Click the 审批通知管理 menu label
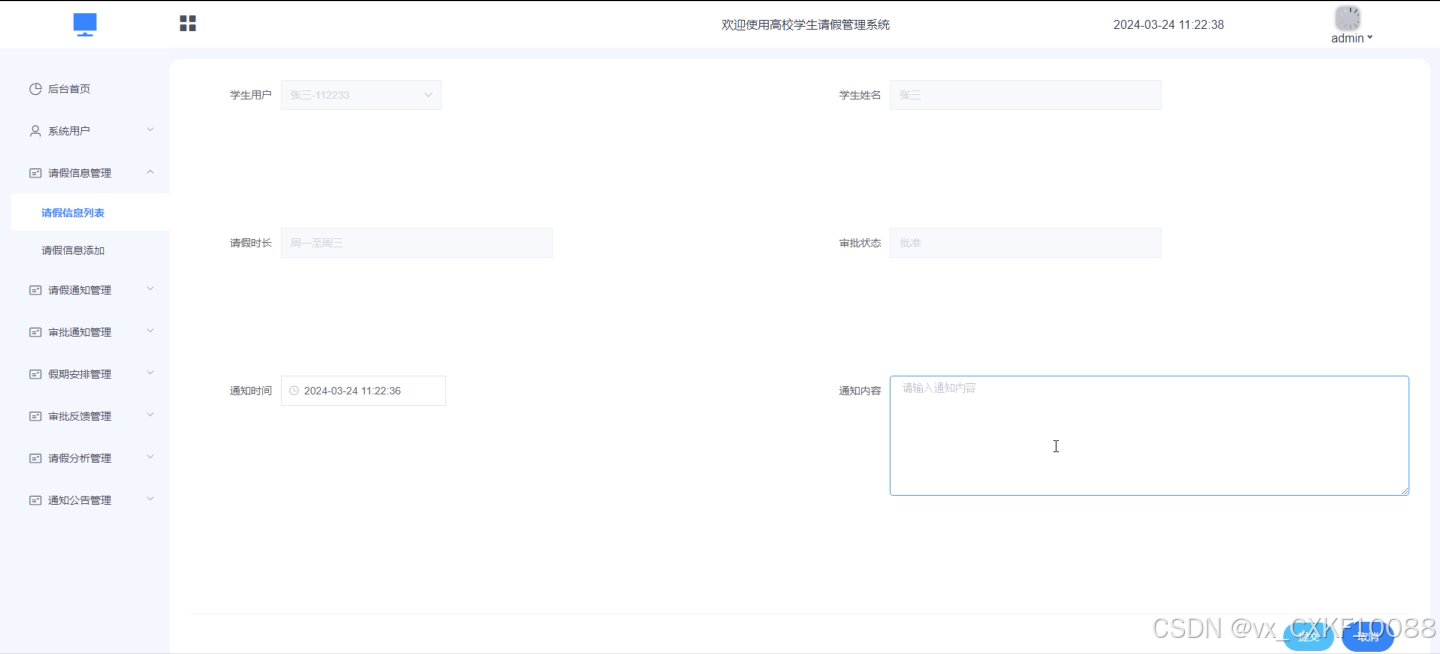Viewport: 1440px width, 654px height. pyautogui.click(x=80, y=332)
